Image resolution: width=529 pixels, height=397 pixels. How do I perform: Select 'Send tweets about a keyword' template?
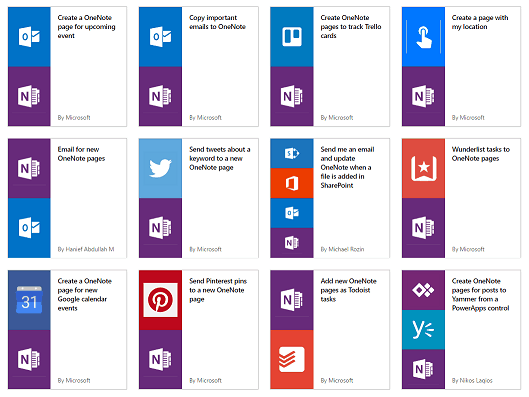(220, 158)
